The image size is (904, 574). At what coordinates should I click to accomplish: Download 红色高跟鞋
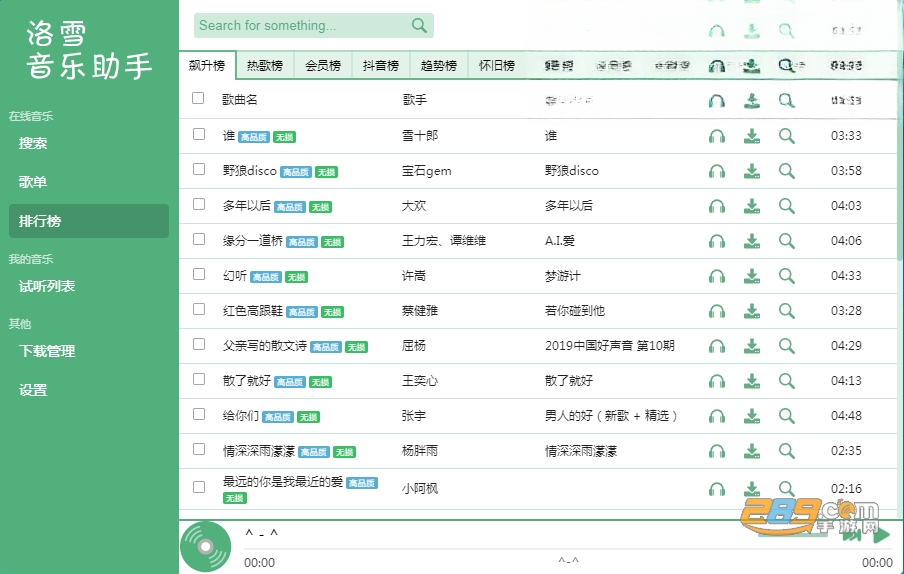(x=752, y=311)
